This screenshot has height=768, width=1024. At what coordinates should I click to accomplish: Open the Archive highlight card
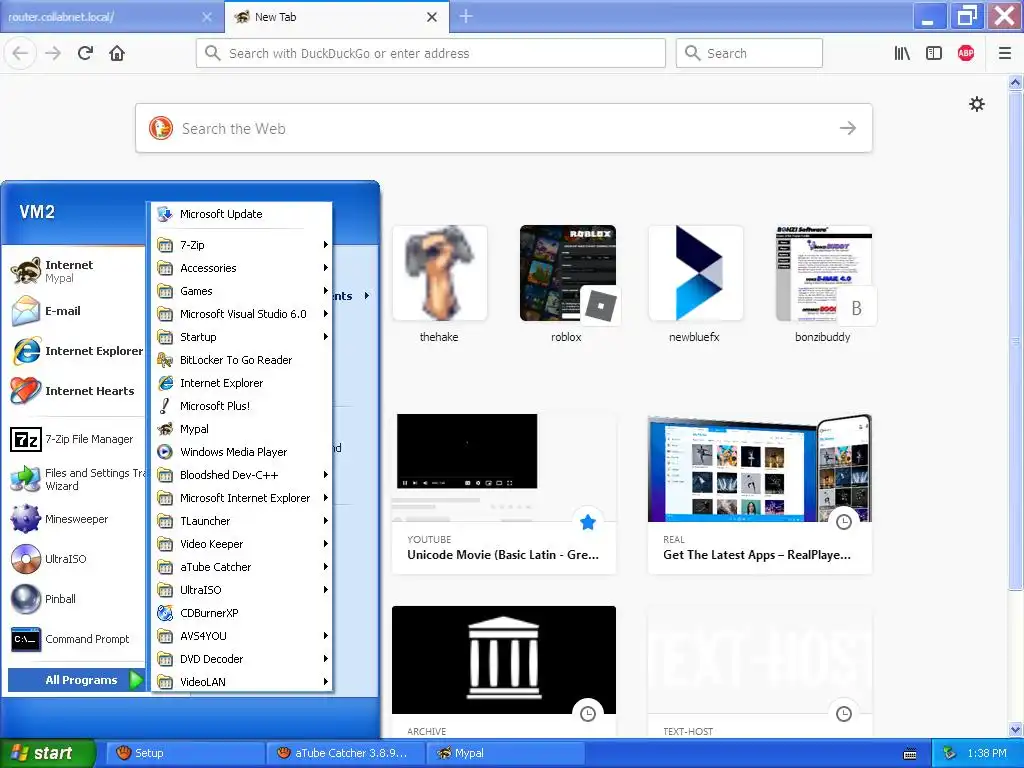point(504,671)
